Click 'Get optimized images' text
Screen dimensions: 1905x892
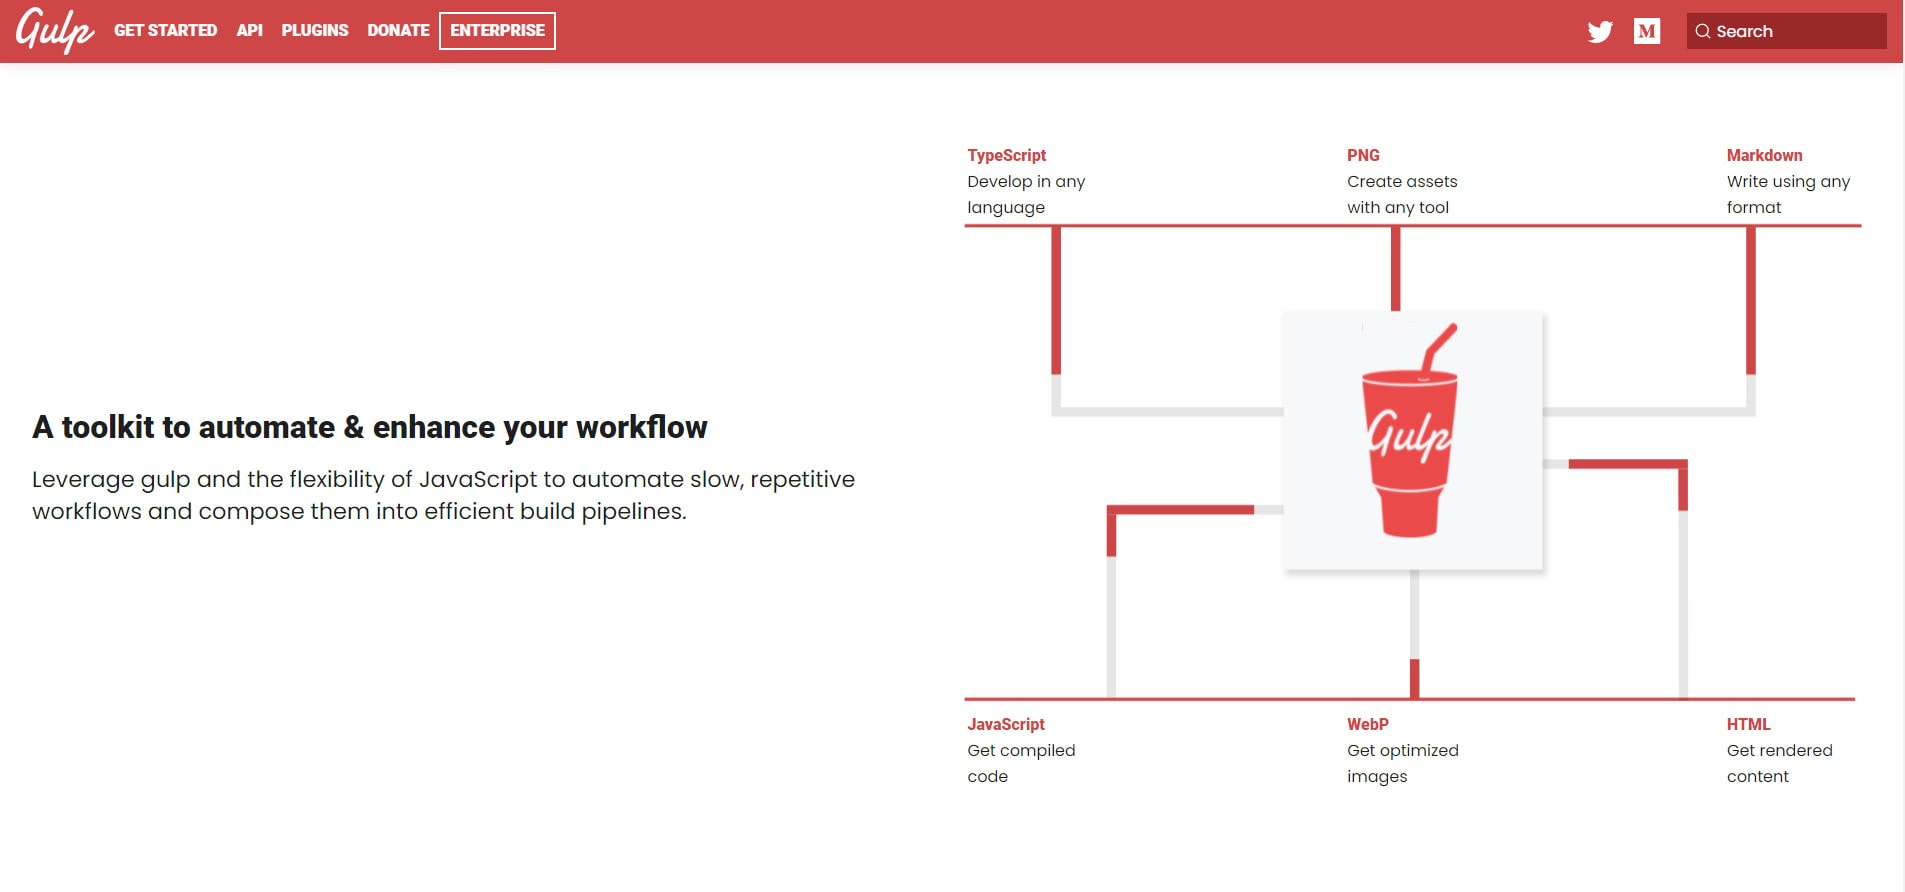1402,763
